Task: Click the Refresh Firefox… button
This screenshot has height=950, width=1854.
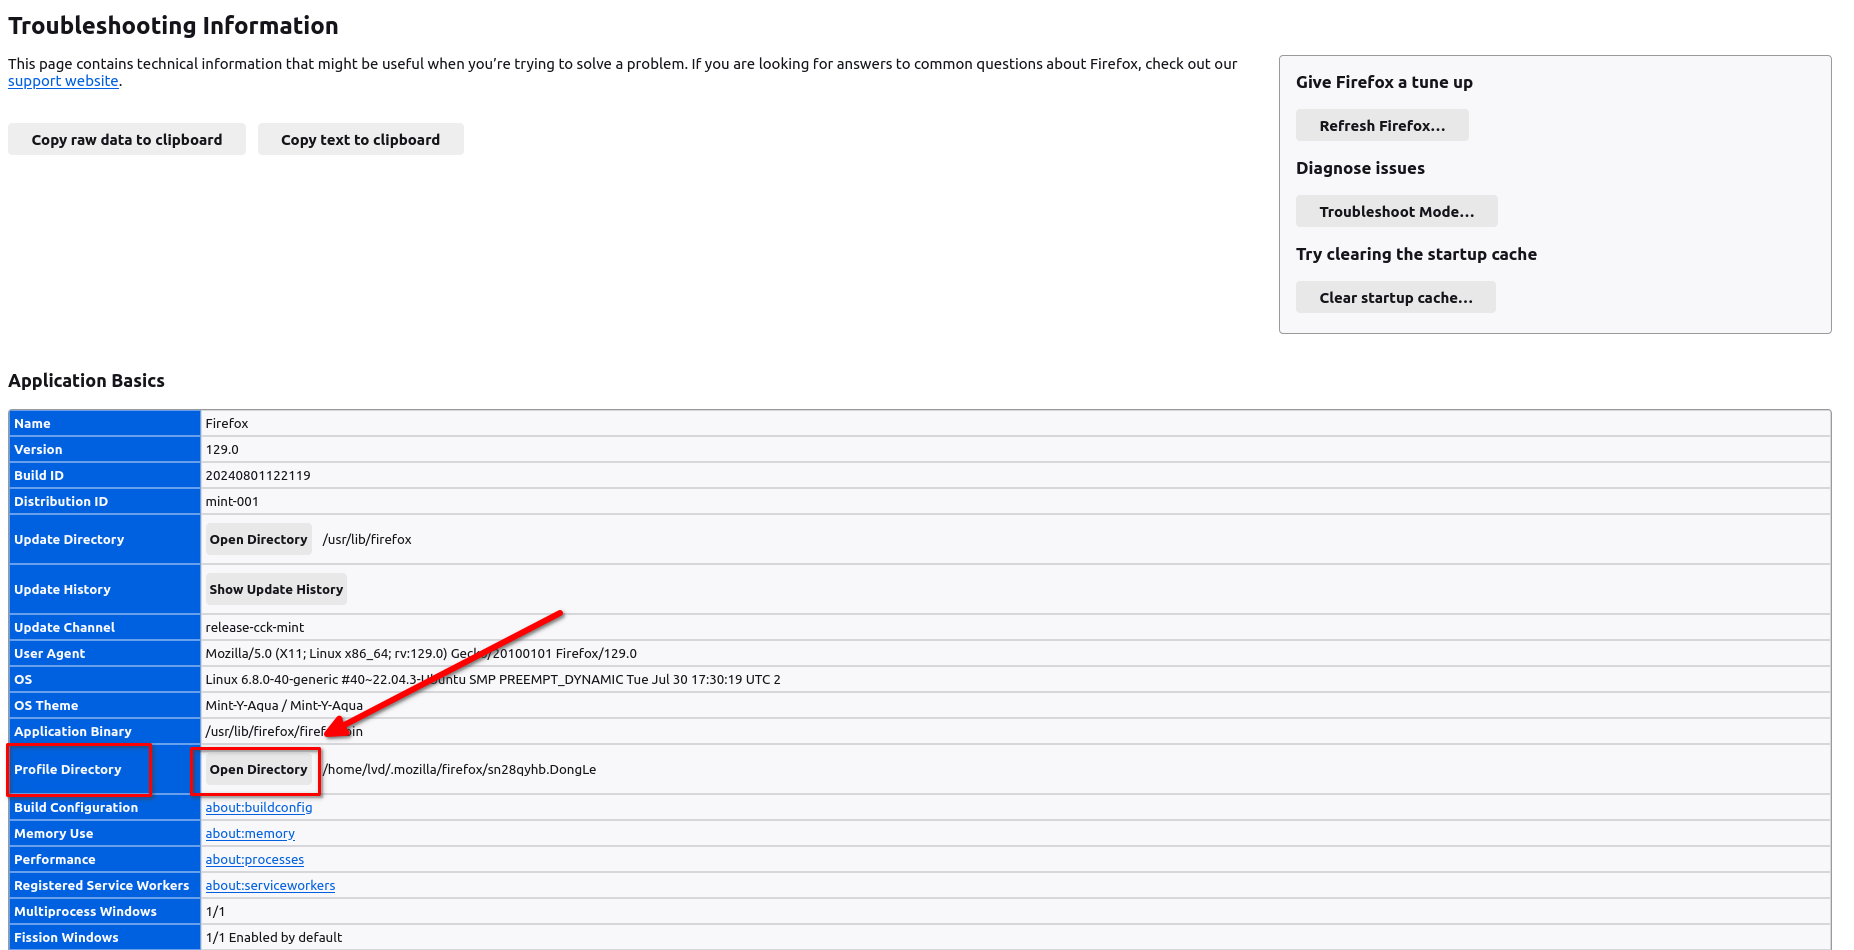Action: [x=1382, y=125]
